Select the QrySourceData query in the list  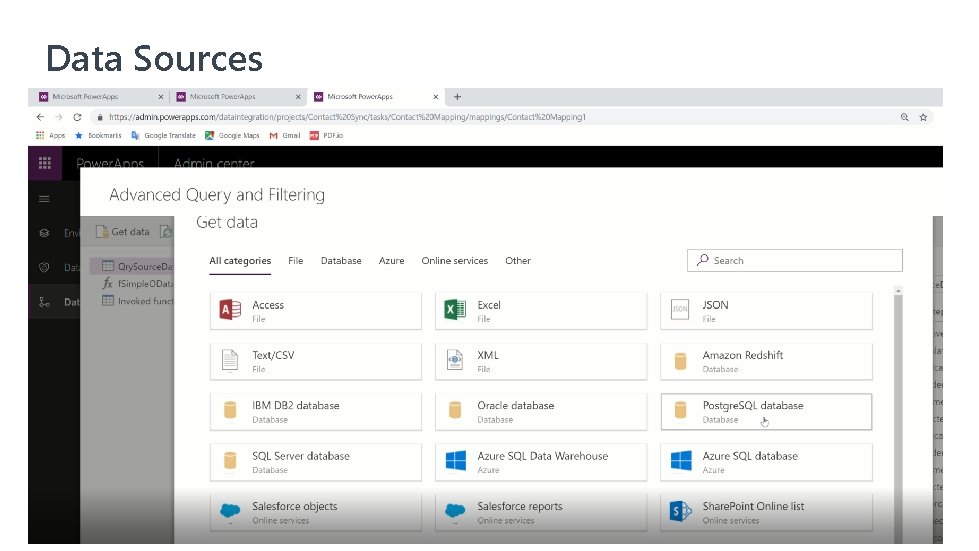138,267
